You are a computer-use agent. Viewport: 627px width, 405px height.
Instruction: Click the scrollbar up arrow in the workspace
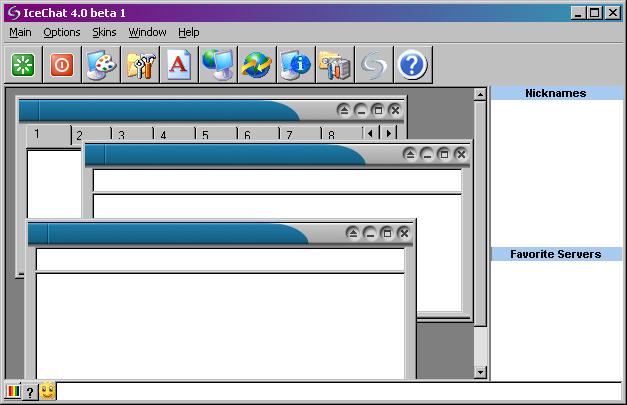(x=480, y=94)
